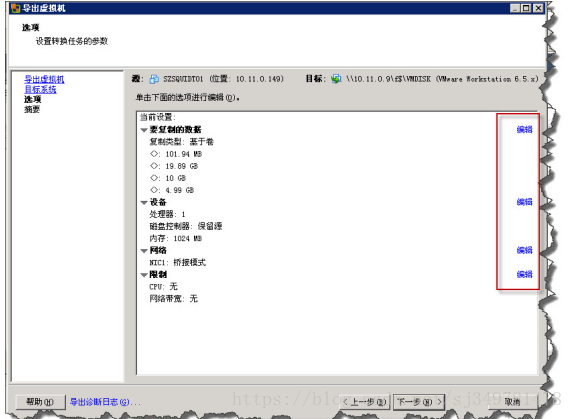Click the CPU: 无 row
The image size is (573, 419).
point(163,286)
